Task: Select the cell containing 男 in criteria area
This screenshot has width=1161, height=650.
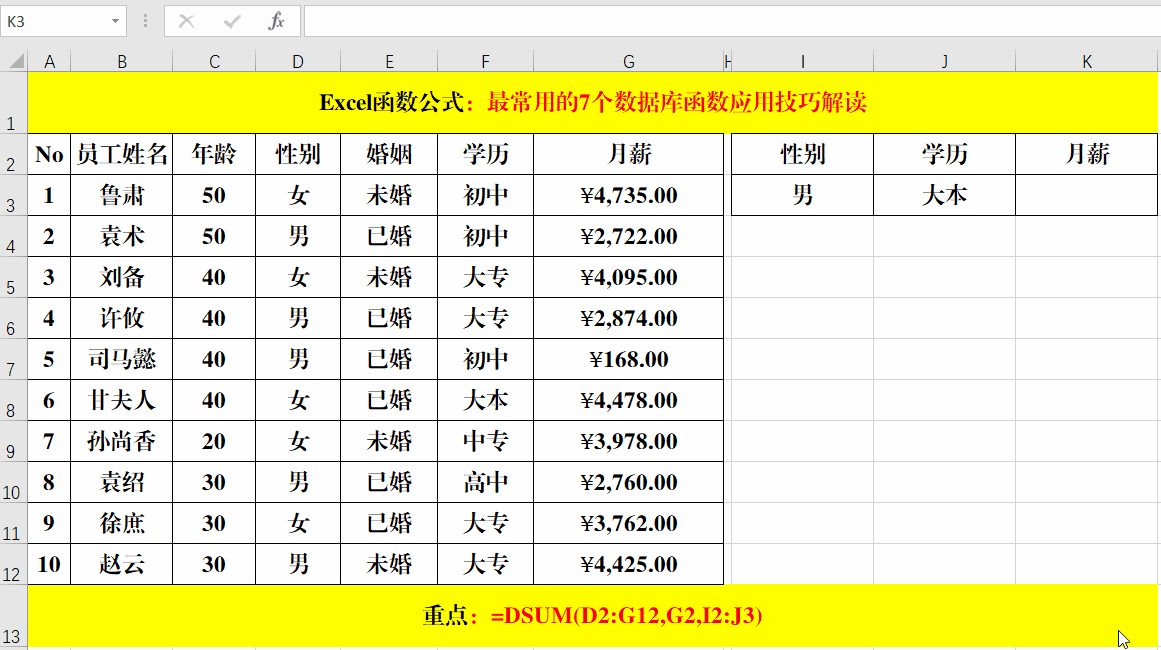Action: 801,196
